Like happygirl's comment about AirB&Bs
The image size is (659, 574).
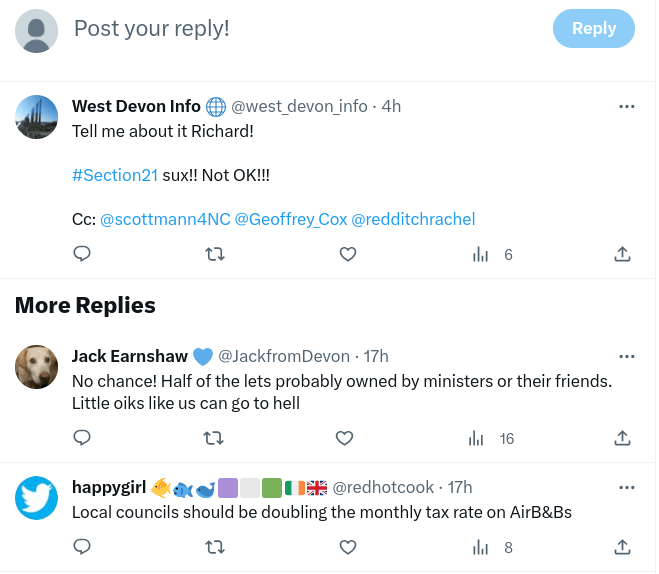click(x=348, y=547)
